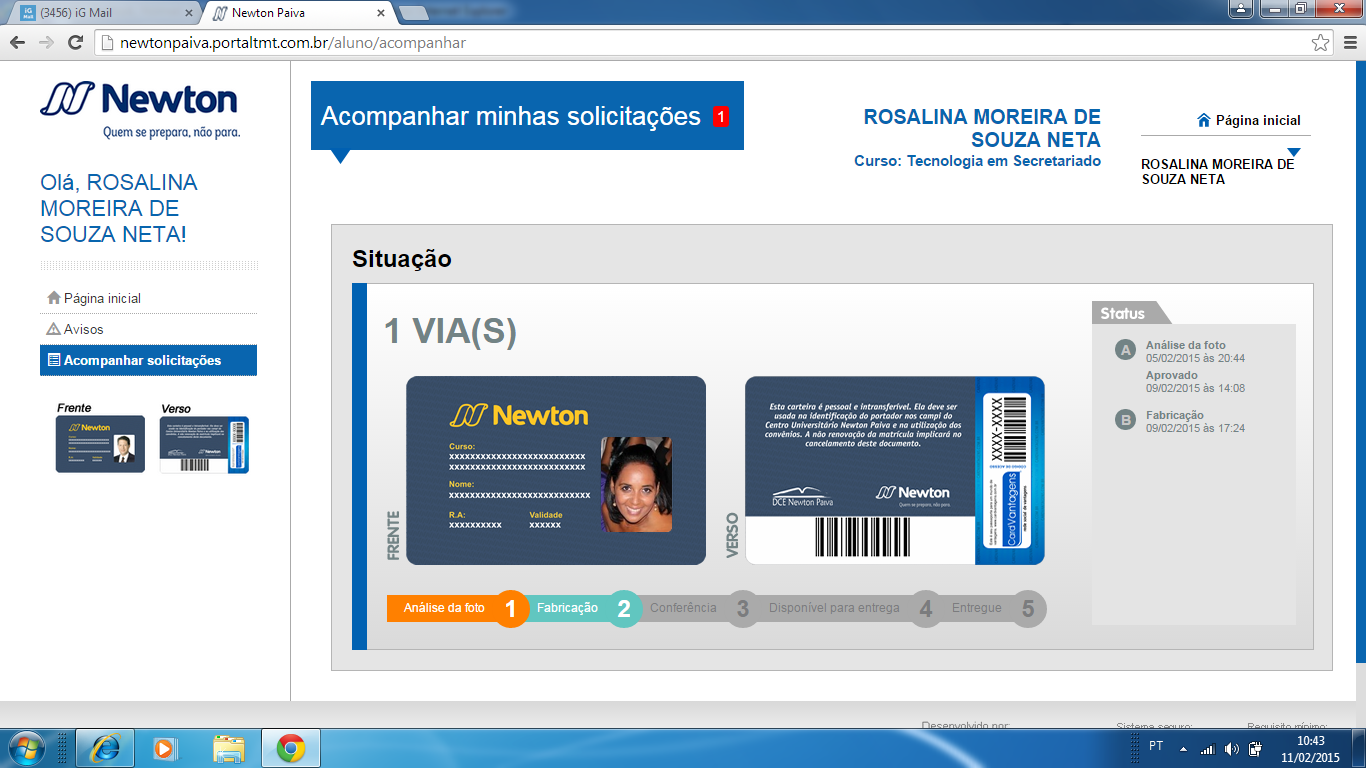
Task: Click the Newton logo in the sidebar
Action: [x=139, y=109]
